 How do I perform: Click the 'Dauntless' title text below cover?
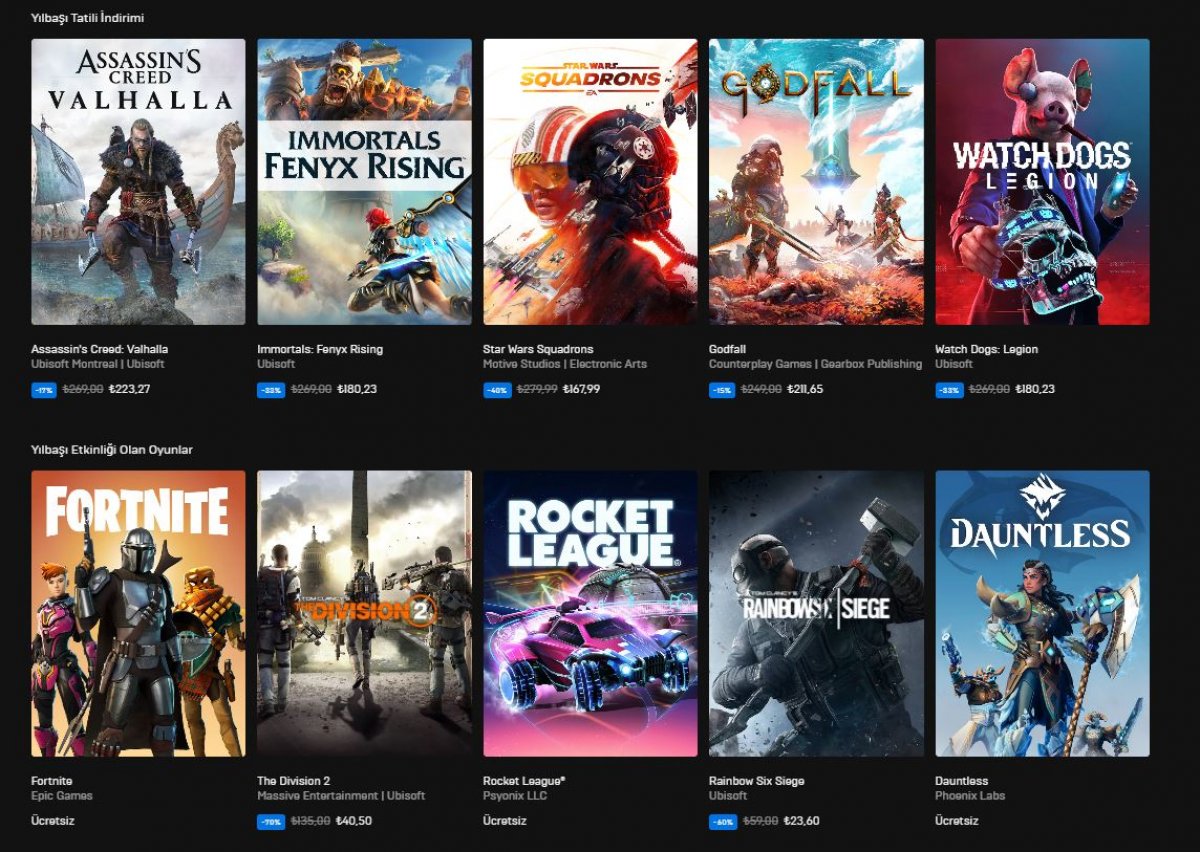pos(961,781)
